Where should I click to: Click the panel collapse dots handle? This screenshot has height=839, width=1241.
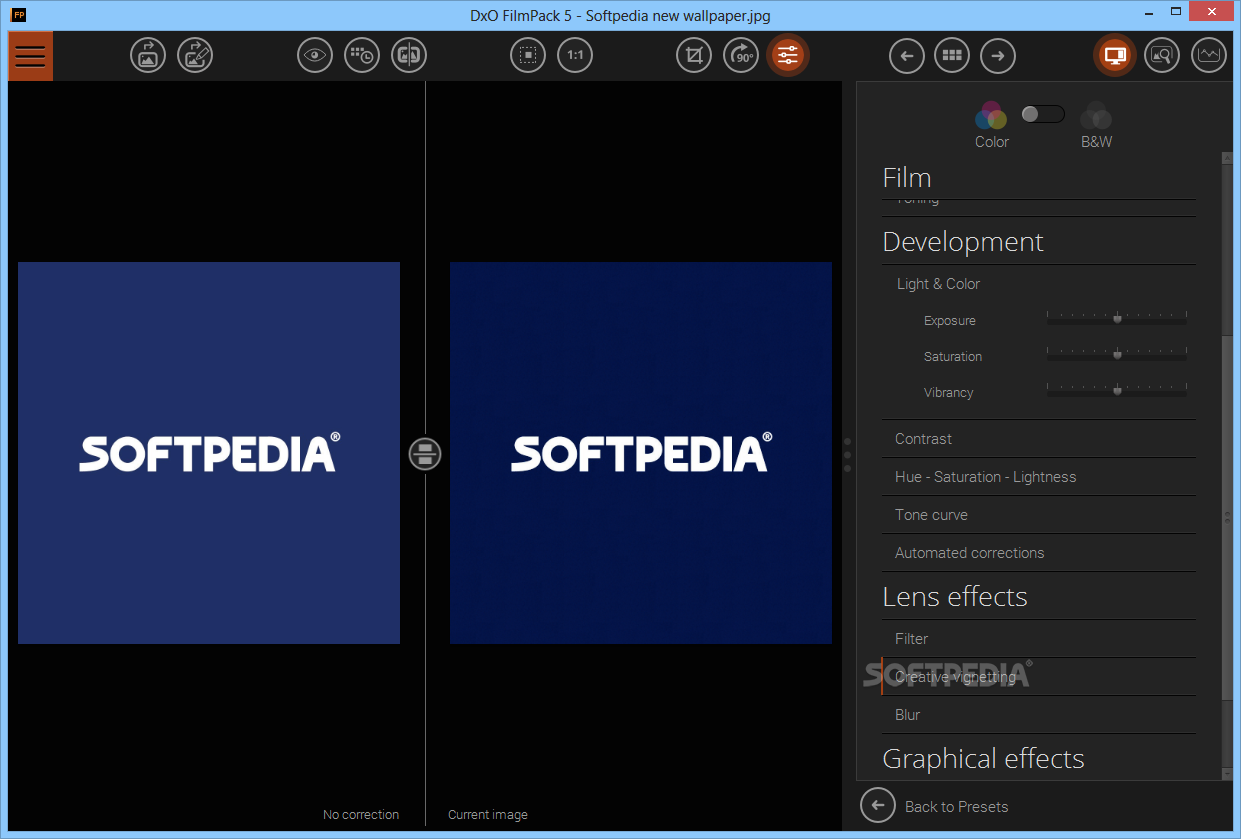pyautogui.click(x=848, y=455)
